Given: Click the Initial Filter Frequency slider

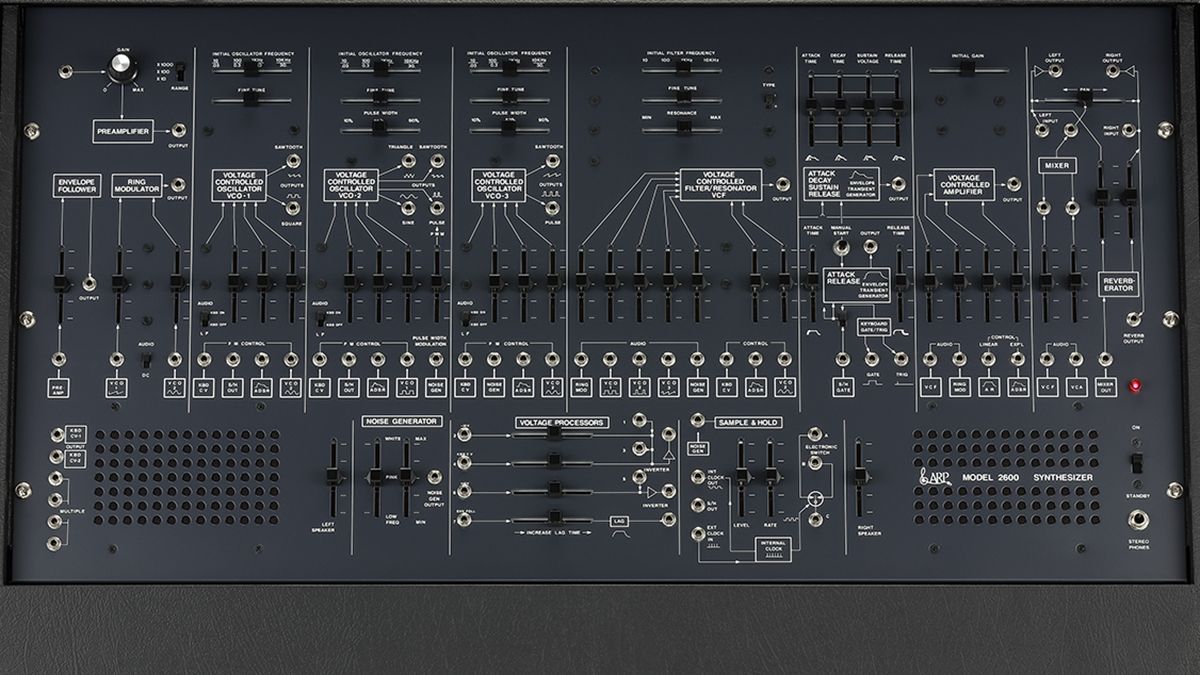Looking at the screenshot, I should 682,71.
